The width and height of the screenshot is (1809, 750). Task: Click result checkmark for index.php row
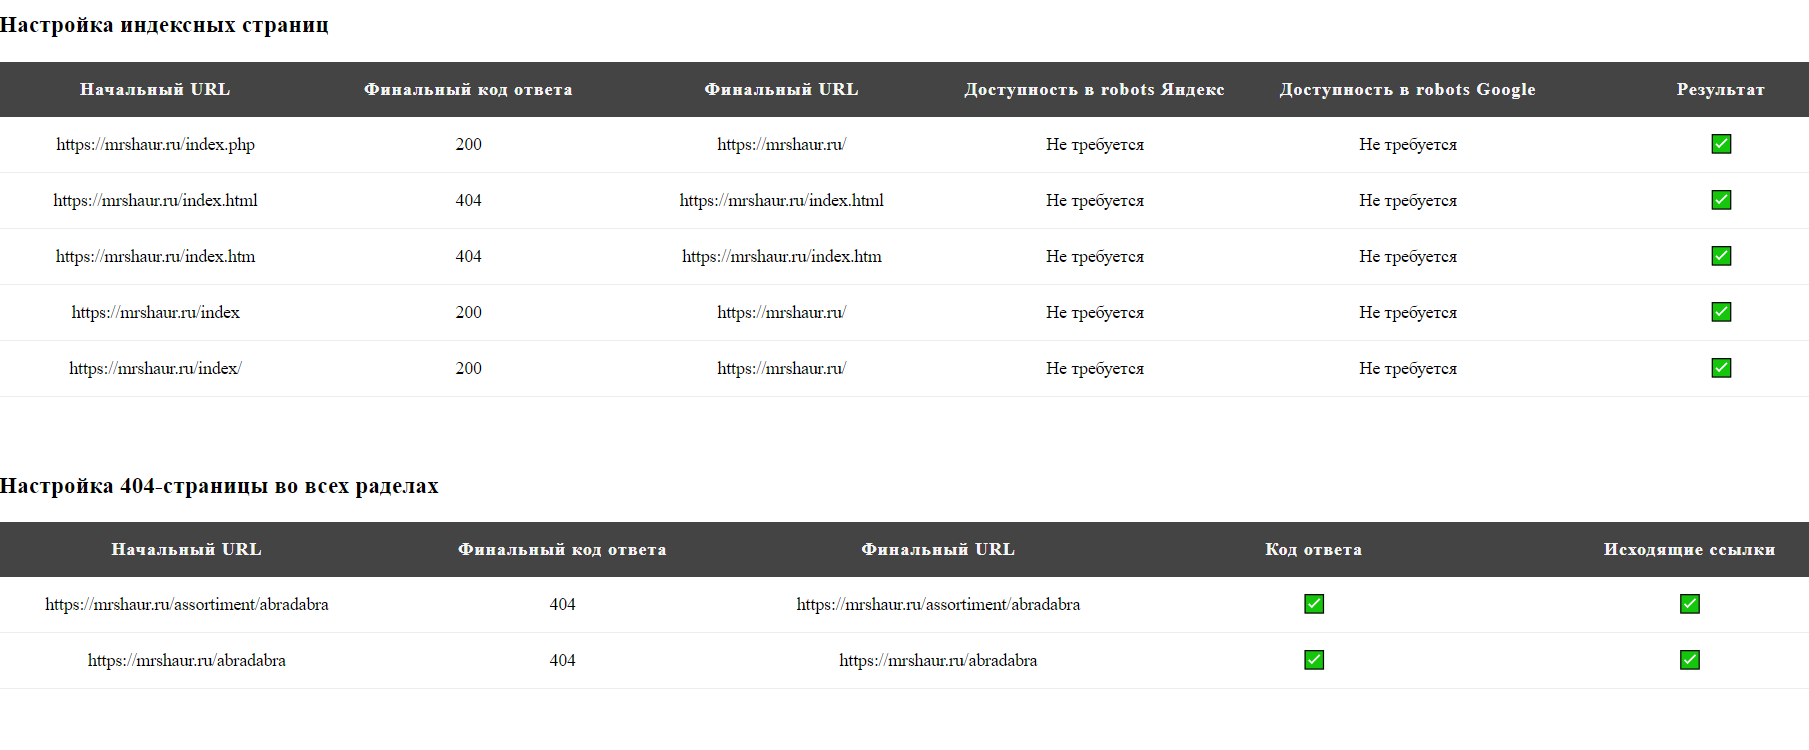(x=1720, y=144)
